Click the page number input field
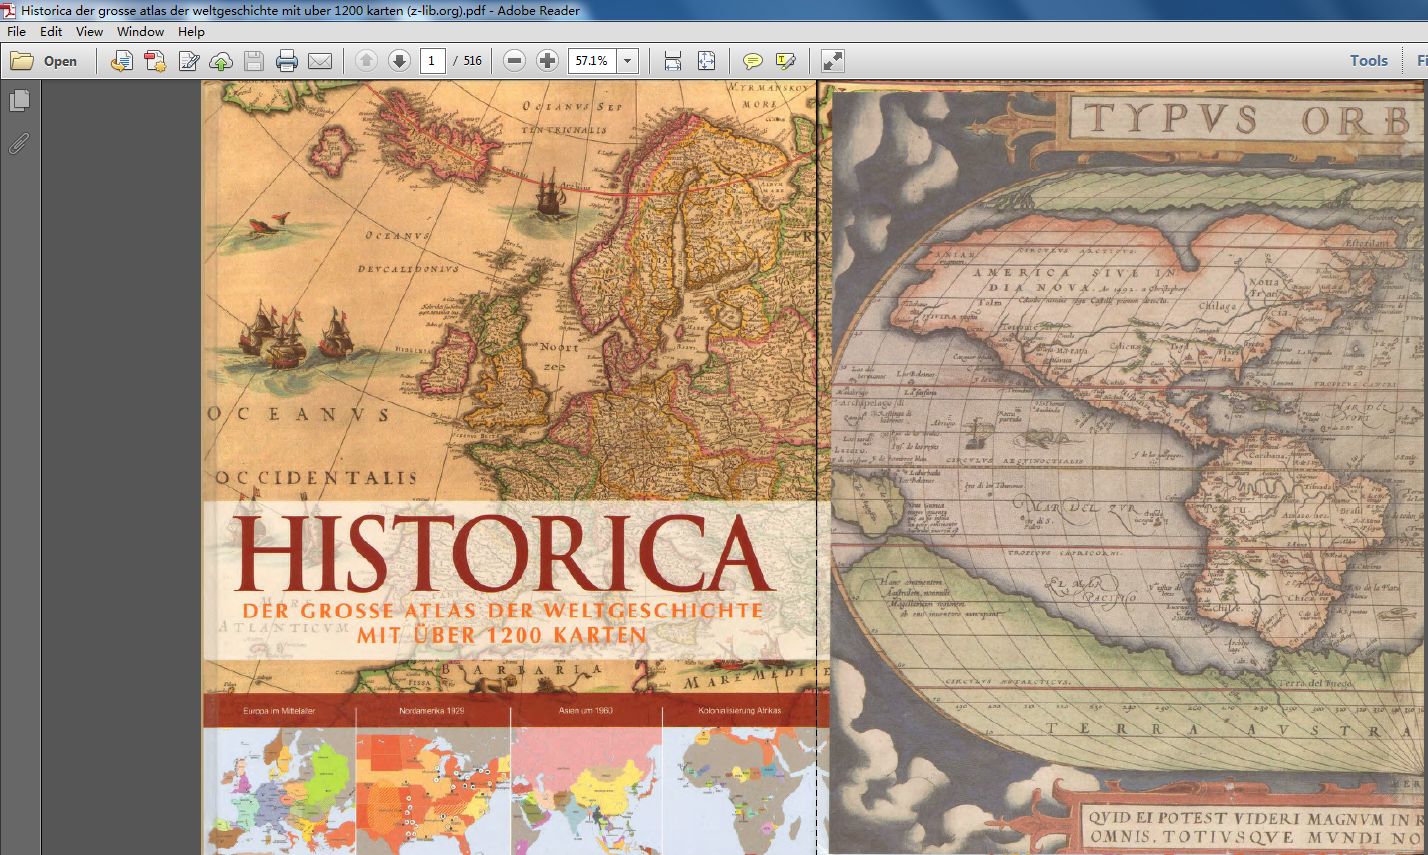Screen dimensions: 1428x855 coord(432,61)
